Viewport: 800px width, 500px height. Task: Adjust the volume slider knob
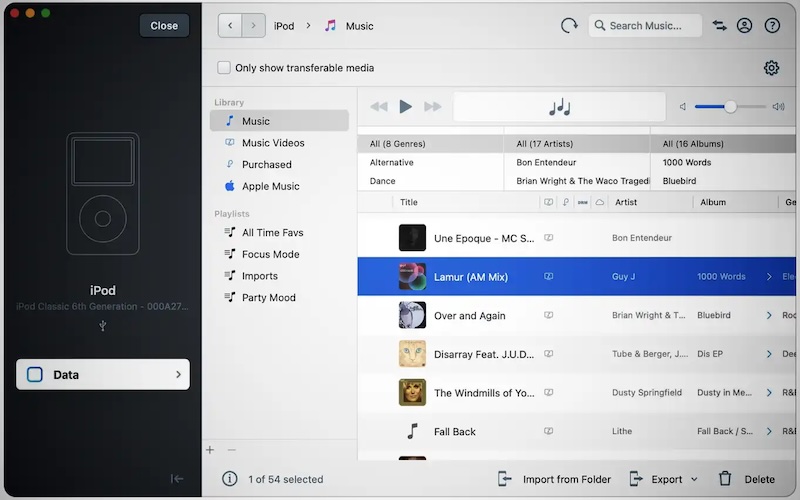[730, 107]
